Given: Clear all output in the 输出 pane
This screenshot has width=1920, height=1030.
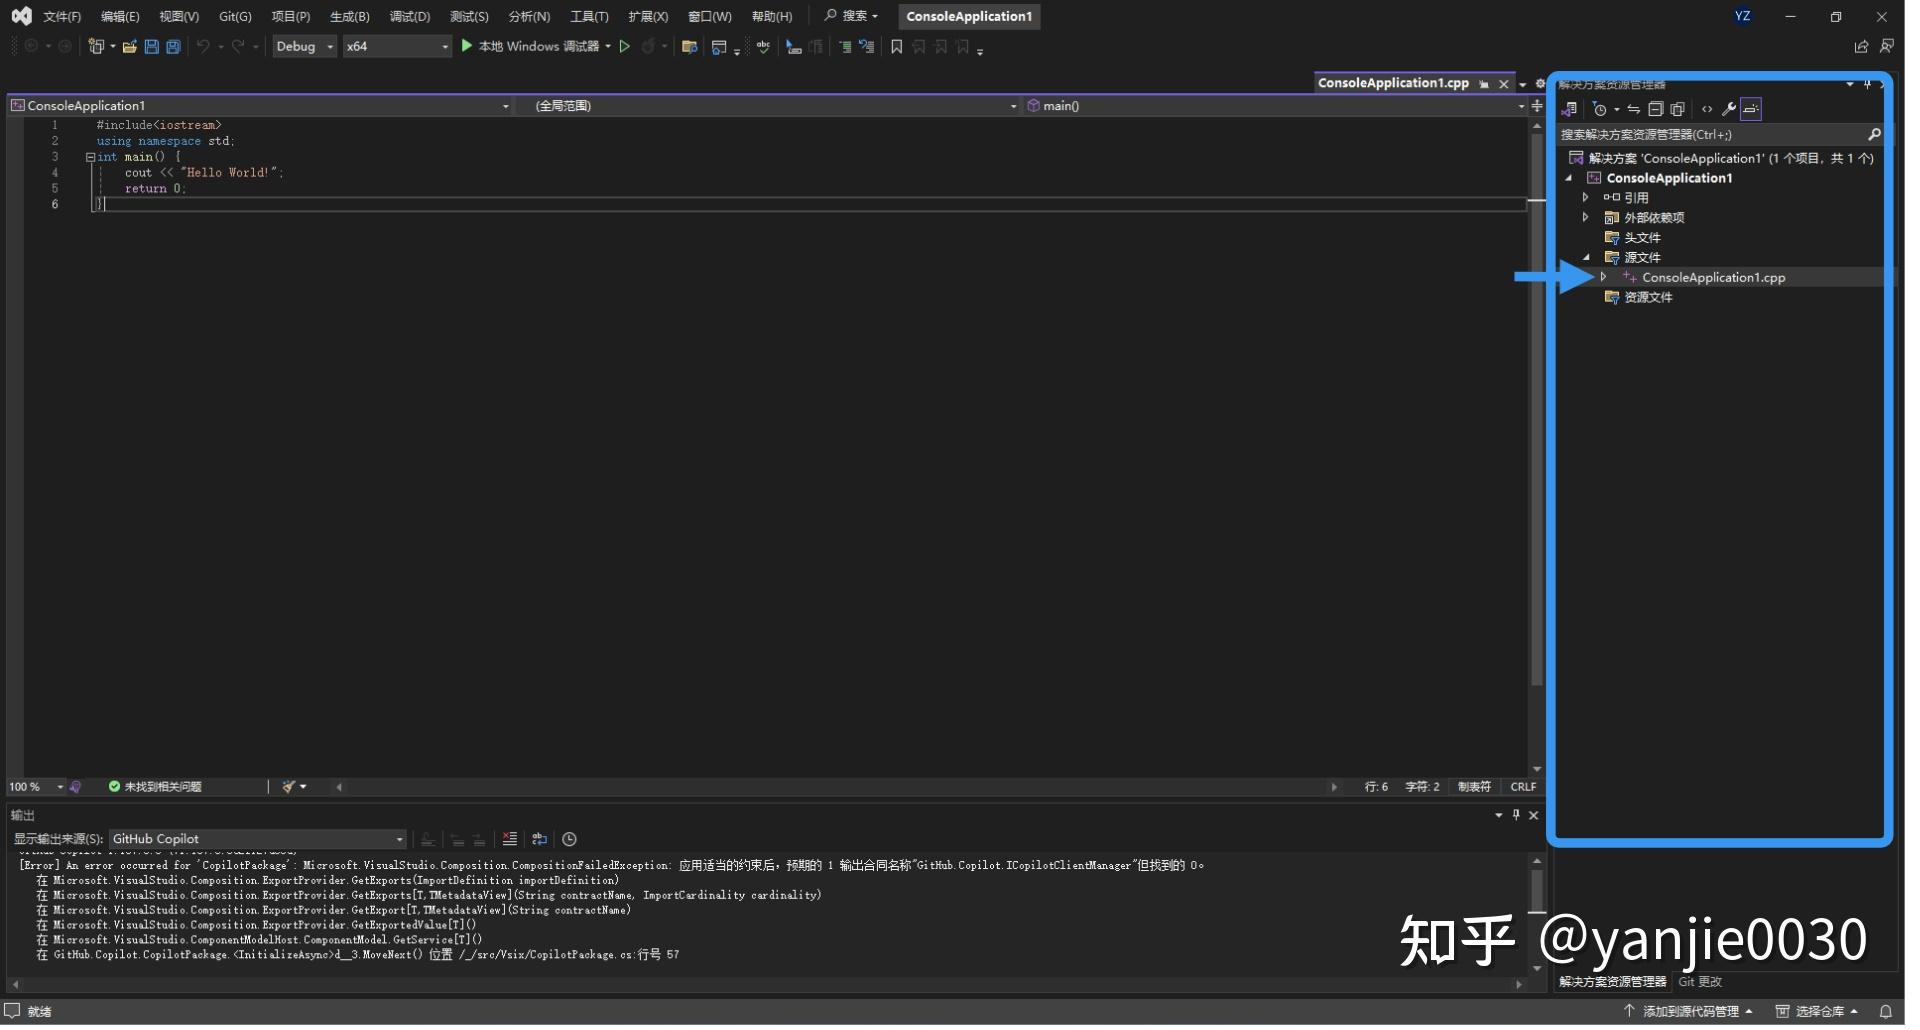Looking at the screenshot, I should point(510,839).
